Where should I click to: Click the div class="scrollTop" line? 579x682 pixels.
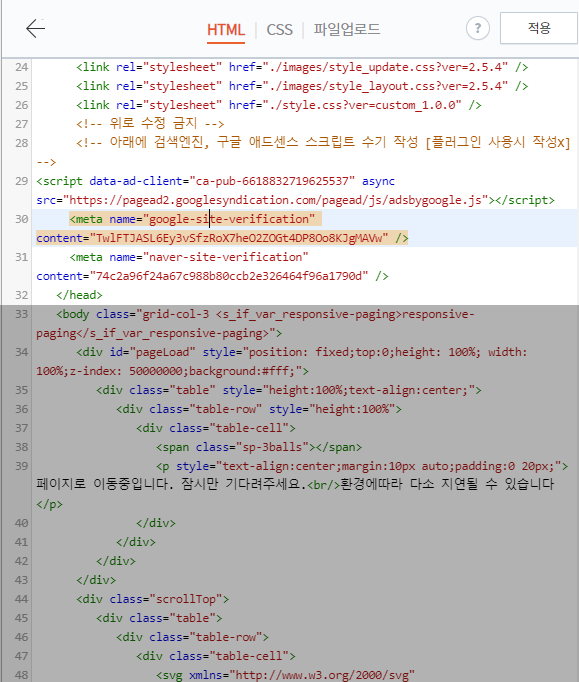152,599
